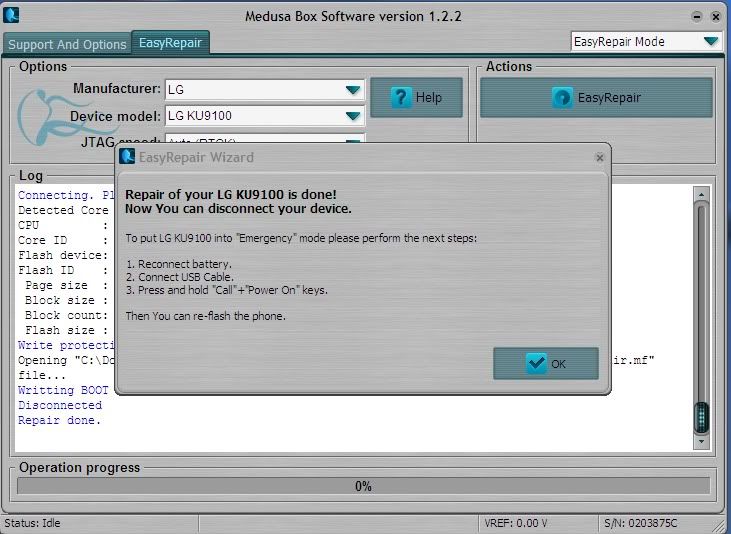
Task: Click step 3 about Call+Power On keys
Action: point(227,290)
